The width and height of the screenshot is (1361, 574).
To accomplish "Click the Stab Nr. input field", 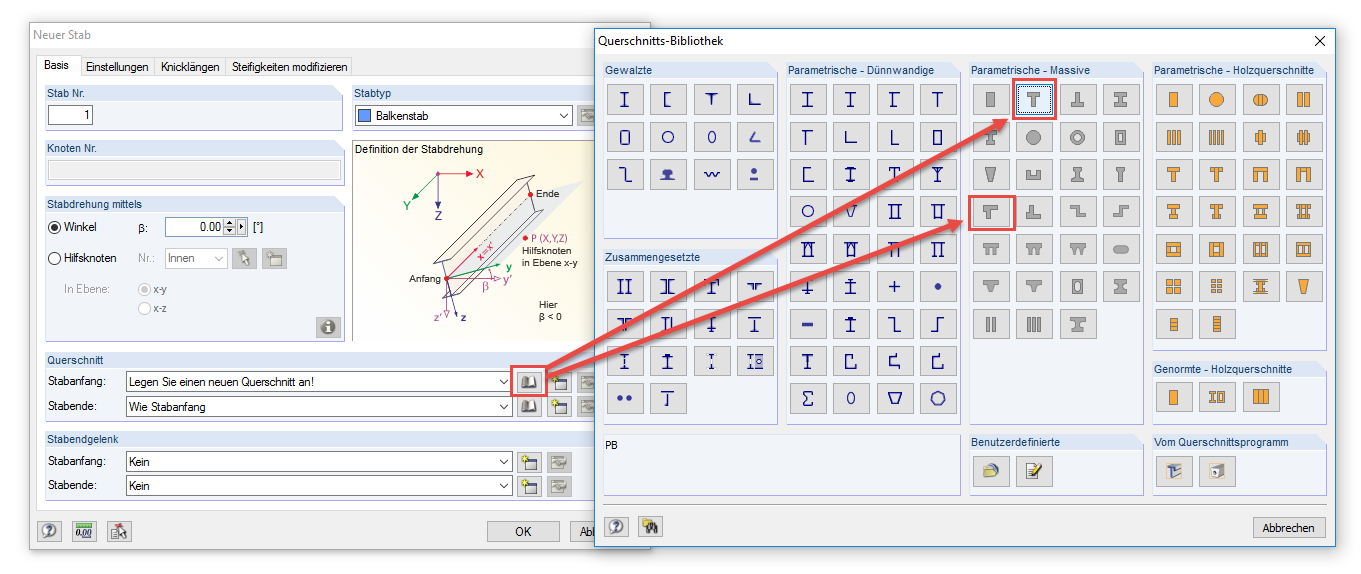I will coord(70,116).
